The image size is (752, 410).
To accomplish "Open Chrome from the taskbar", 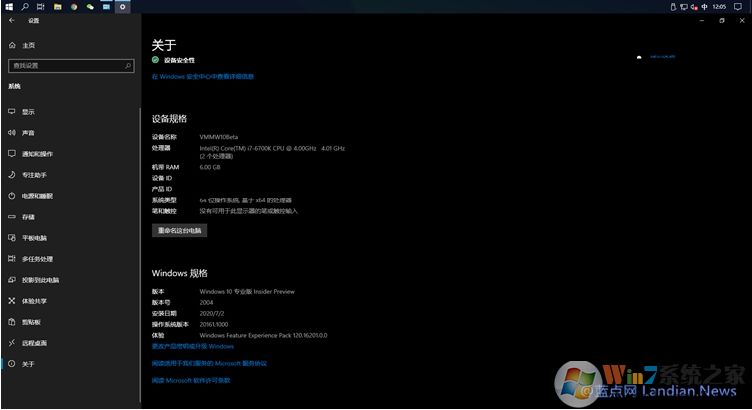I will [x=74, y=7].
